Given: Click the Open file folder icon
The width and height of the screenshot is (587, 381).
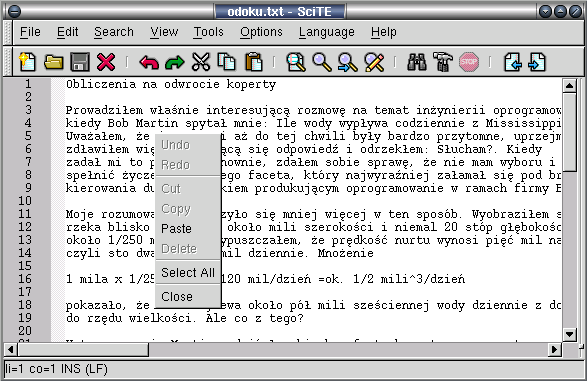Looking at the screenshot, I should point(54,62).
